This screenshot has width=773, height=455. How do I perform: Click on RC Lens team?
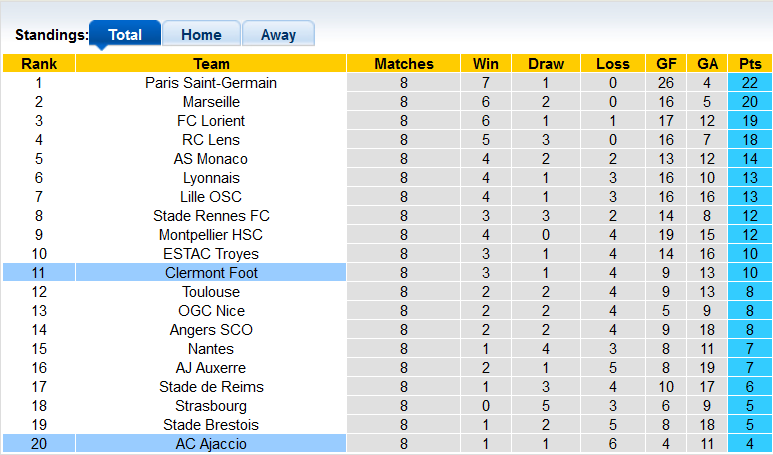pyautogui.click(x=211, y=140)
